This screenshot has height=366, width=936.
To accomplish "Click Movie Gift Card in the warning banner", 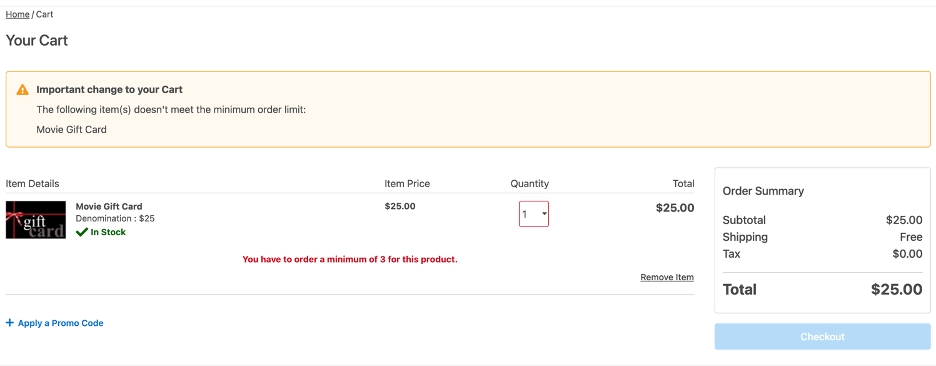I will tap(72, 129).
